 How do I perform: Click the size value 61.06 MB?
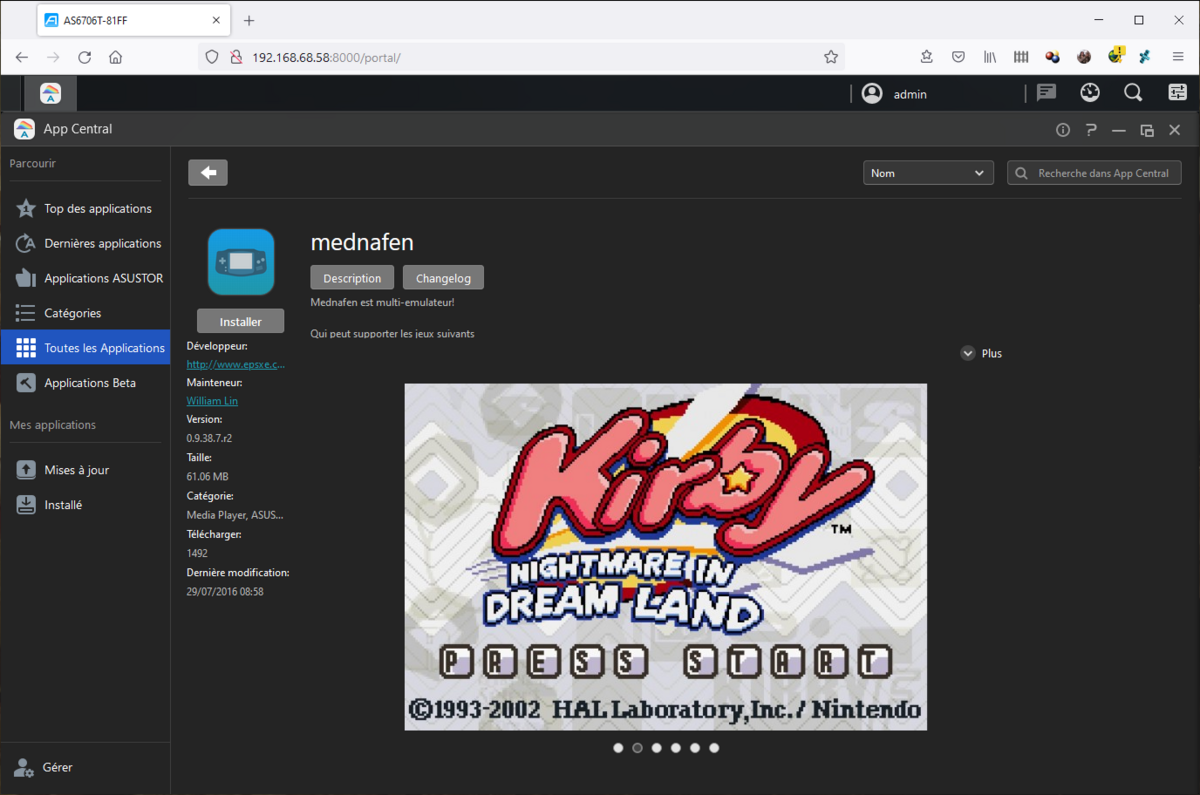pos(208,477)
